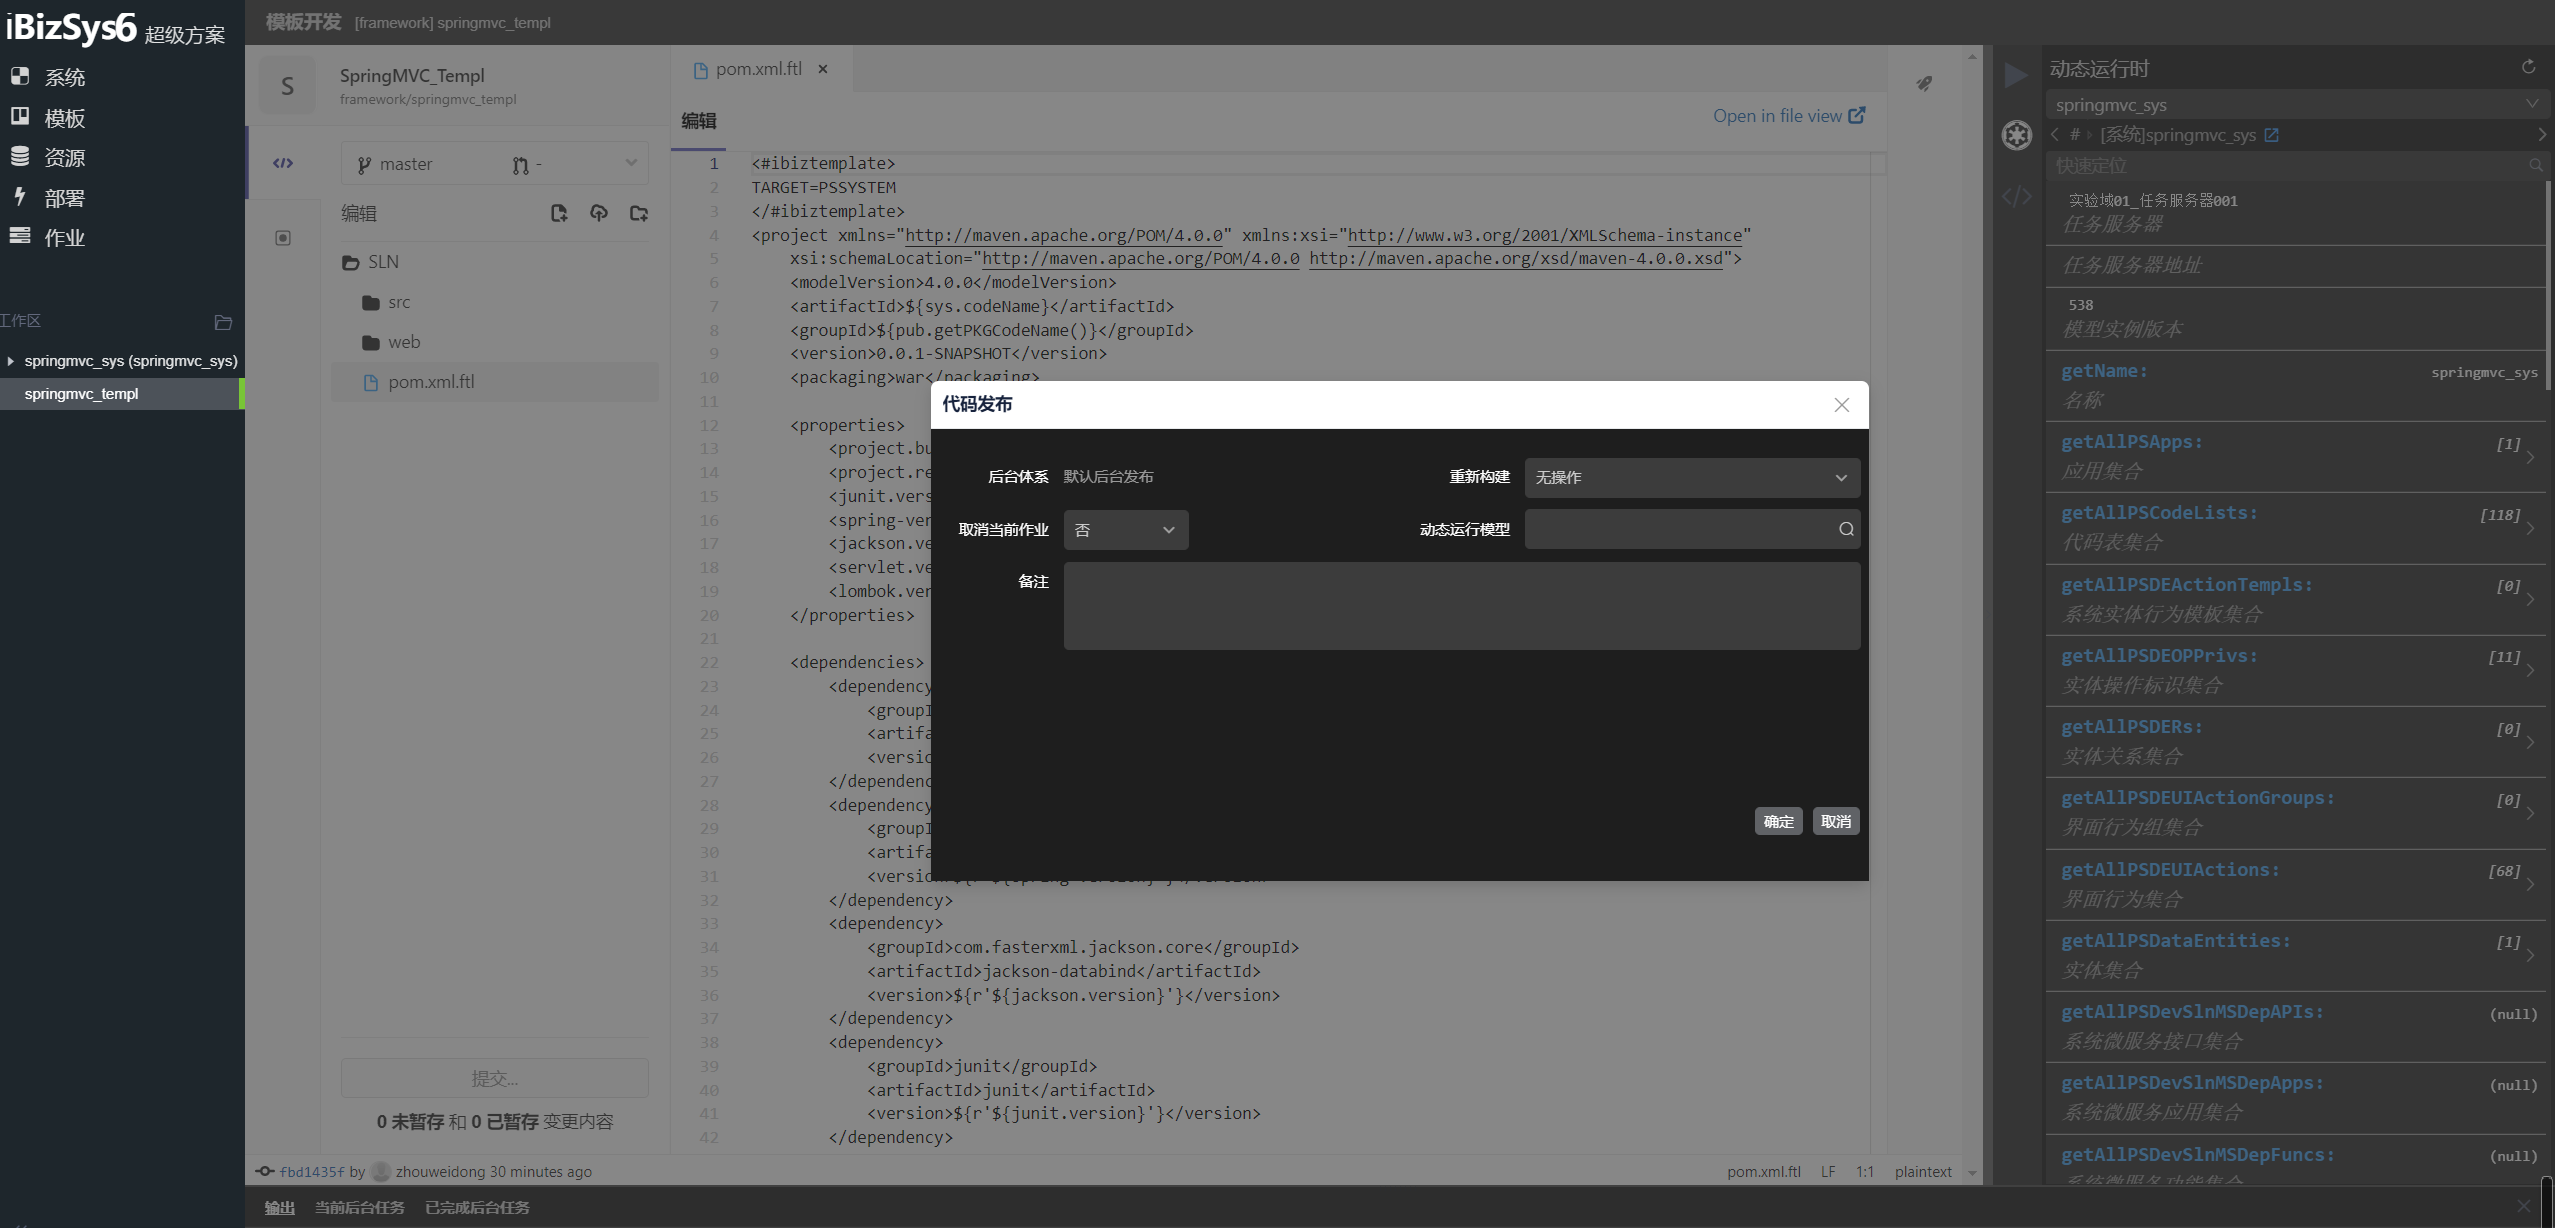The image size is (2555, 1228).
Task: Click the 取消 button in the dialog
Action: click(1836, 822)
